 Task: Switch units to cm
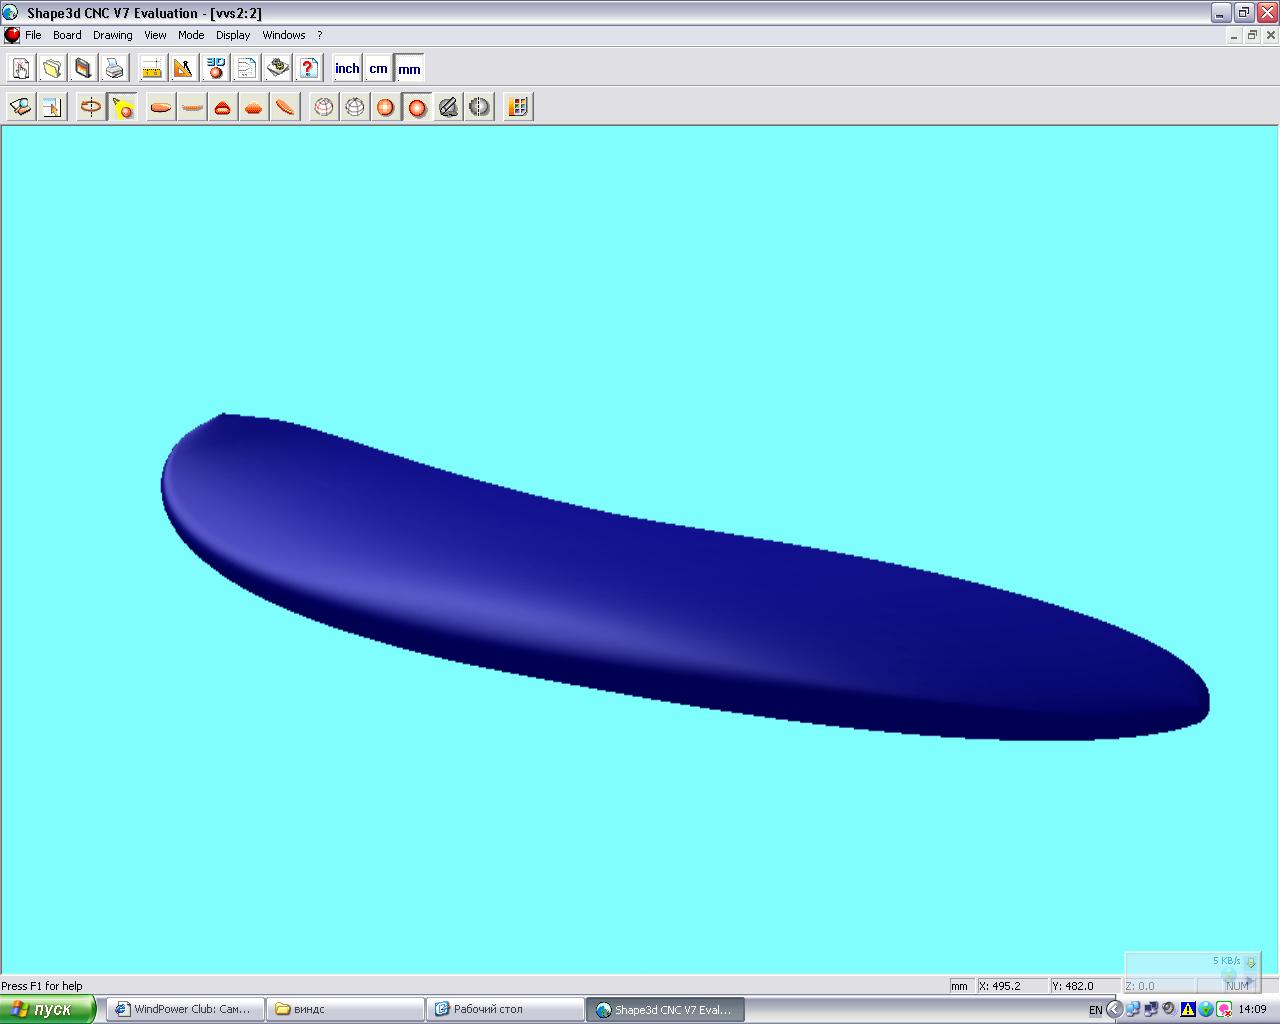click(378, 68)
